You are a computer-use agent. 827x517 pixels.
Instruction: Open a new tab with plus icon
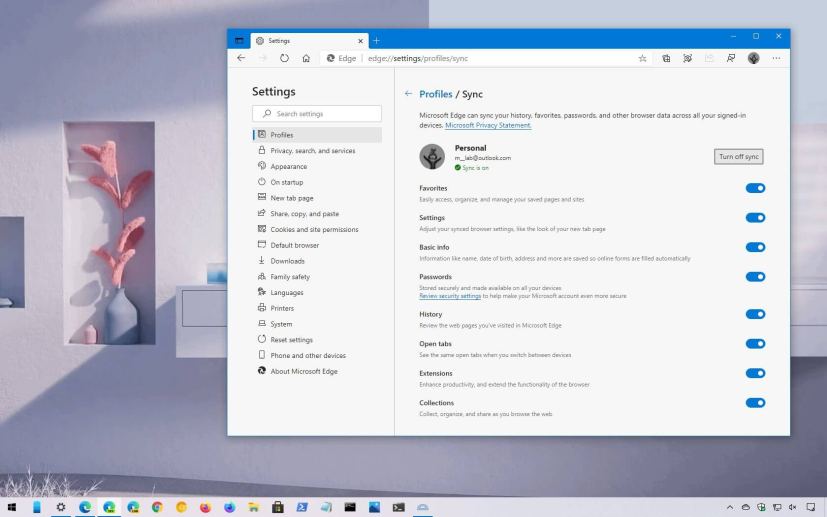[x=376, y=41]
